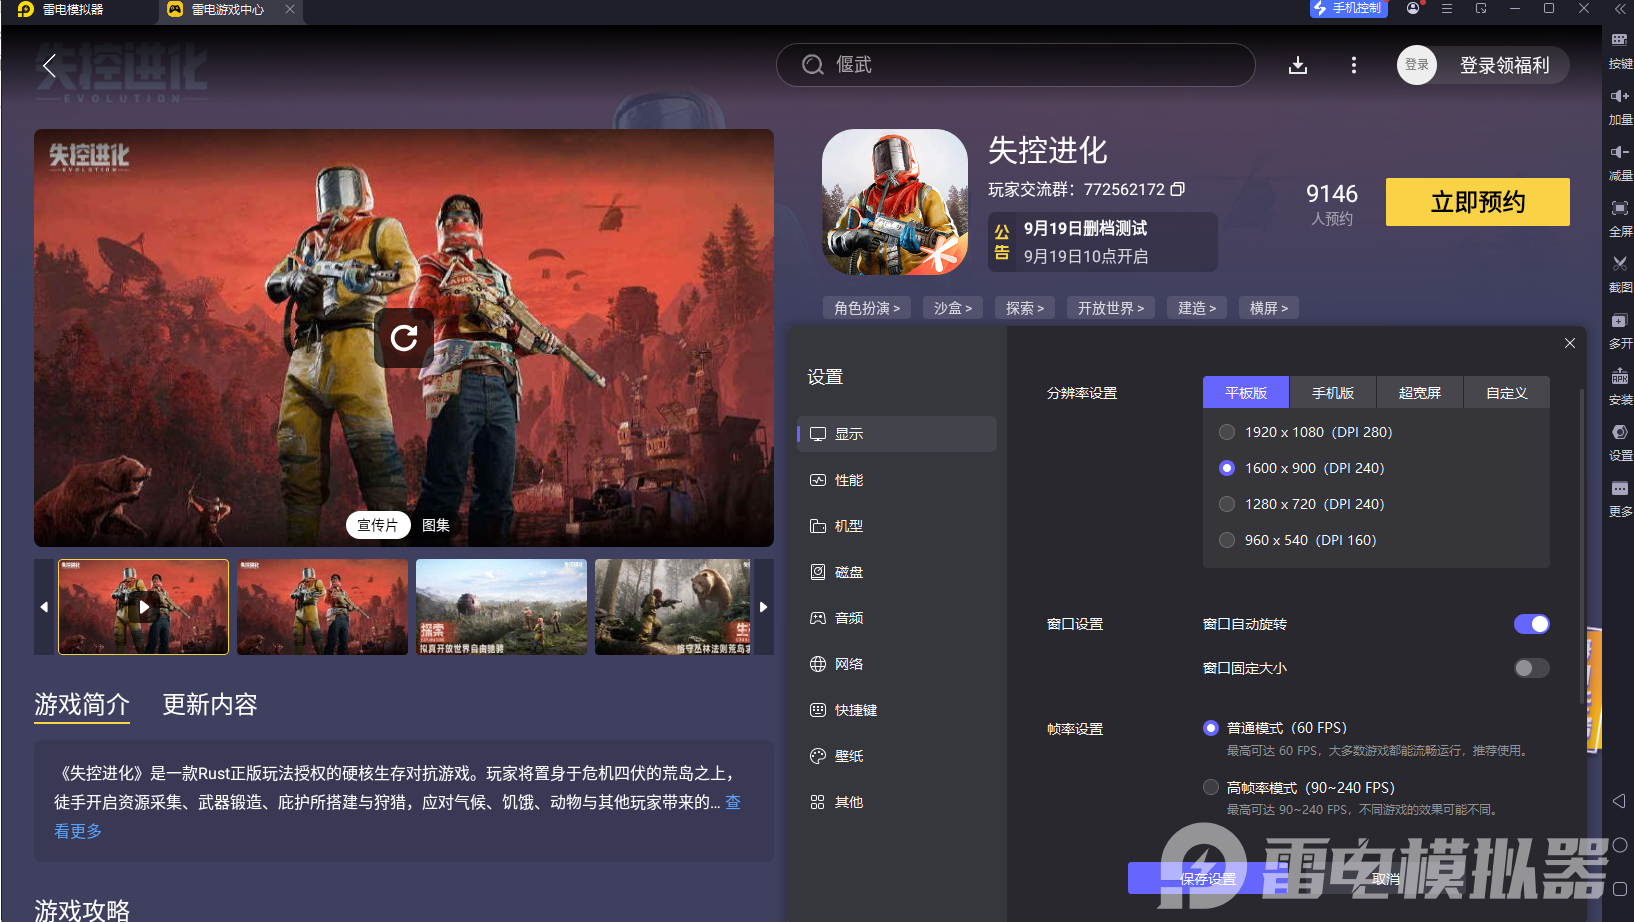Image resolution: width=1634 pixels, height=922 pixels.
Task: Enter fullscreen with the 全屏 icon
Action: tap(1620, 216)
